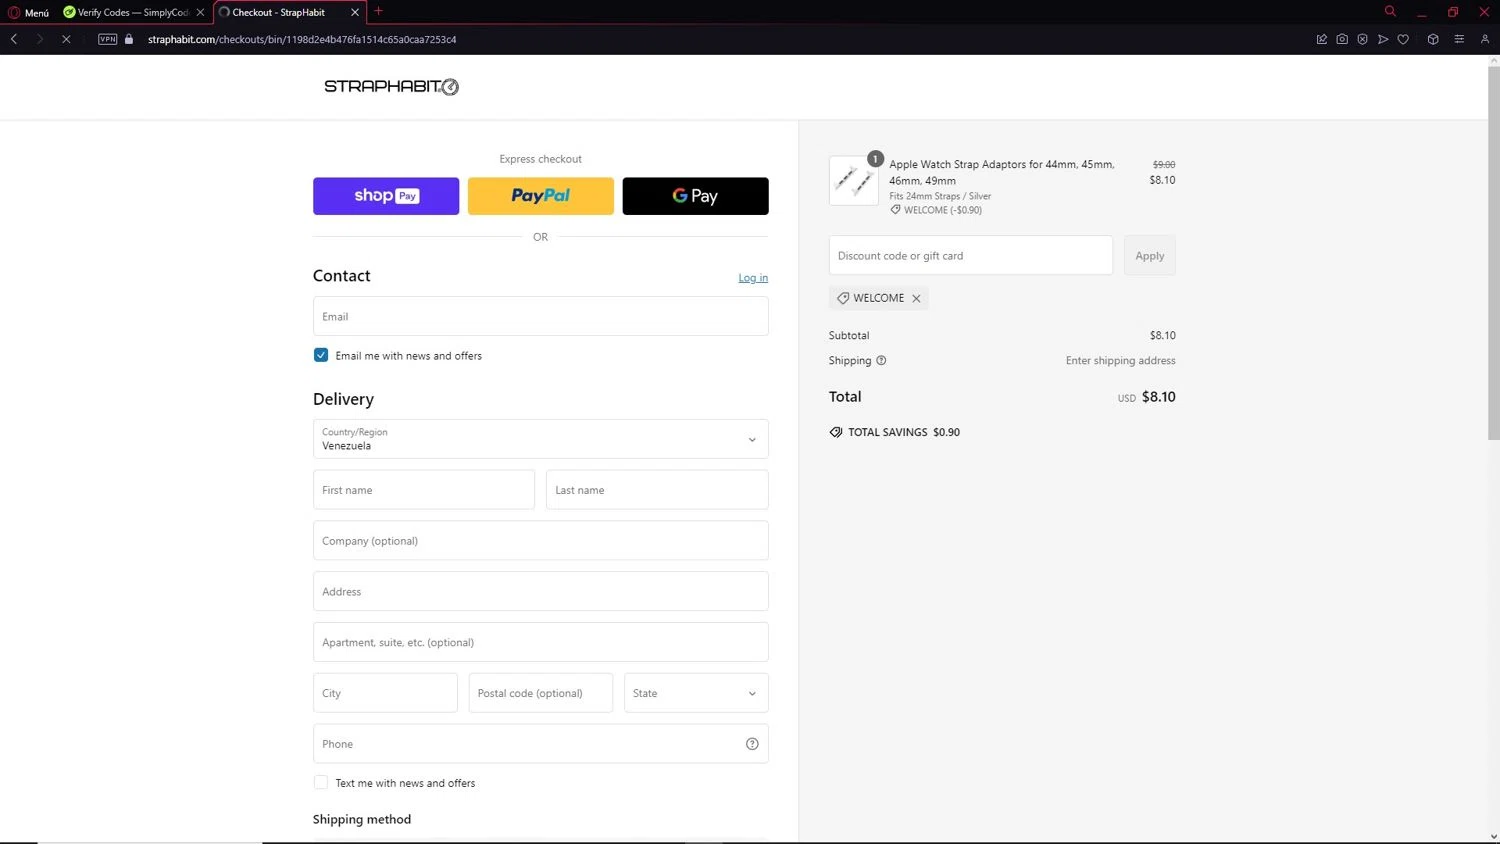Viewport: 1500px width, 844px height.
Task: Pay with Google Pay express checkout
Action: click(695, 196)
